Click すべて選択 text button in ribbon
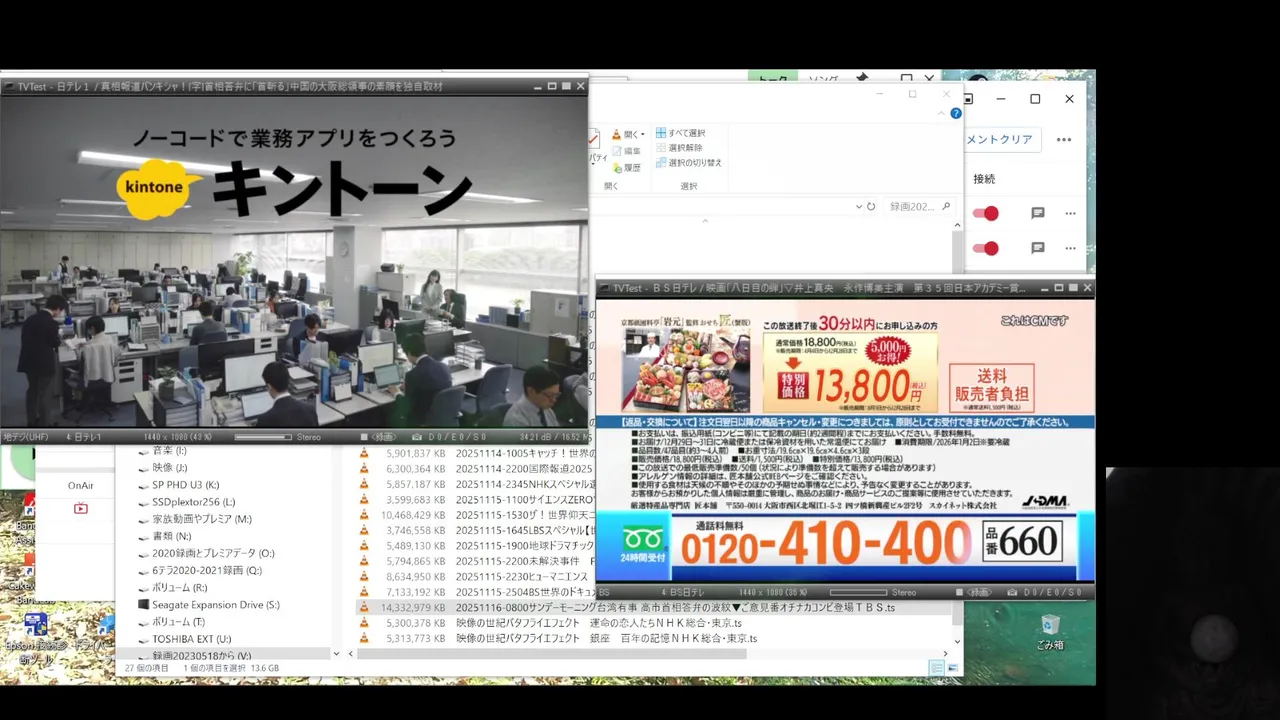Viewport: 1280px width, 720px height. click(687, 133)
